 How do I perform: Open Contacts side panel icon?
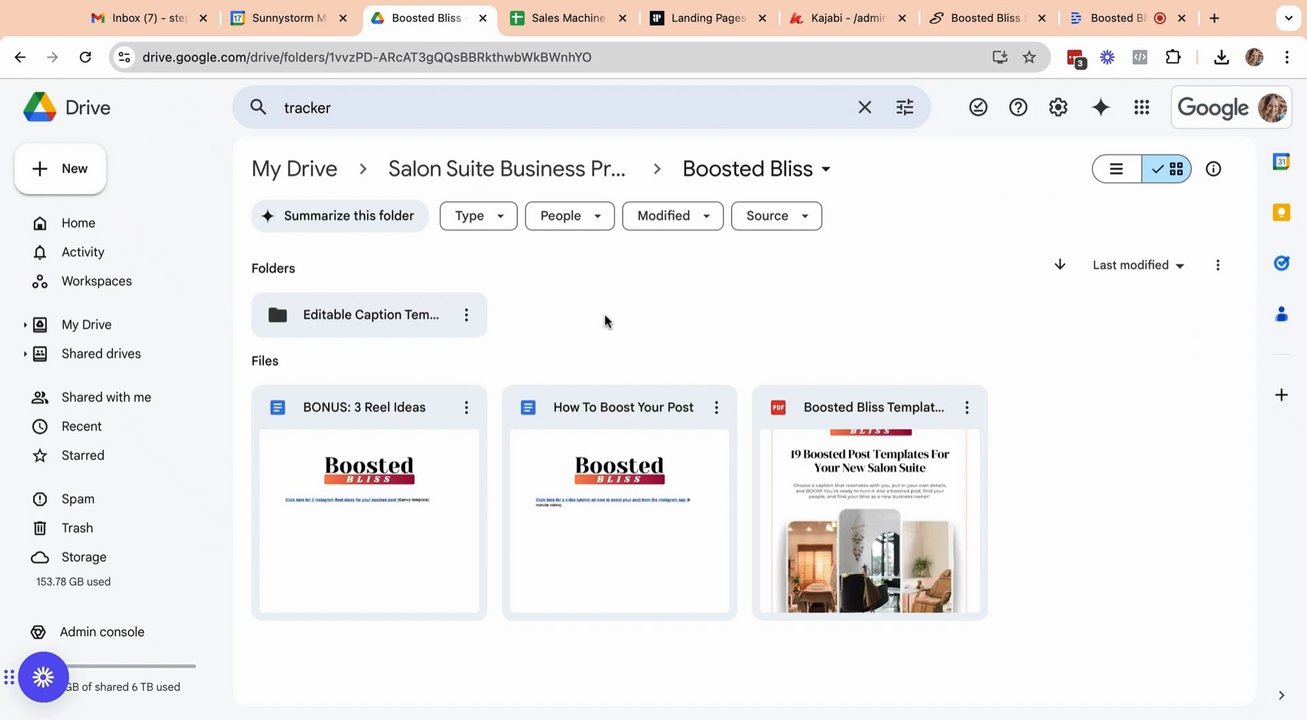[1281, 314]
